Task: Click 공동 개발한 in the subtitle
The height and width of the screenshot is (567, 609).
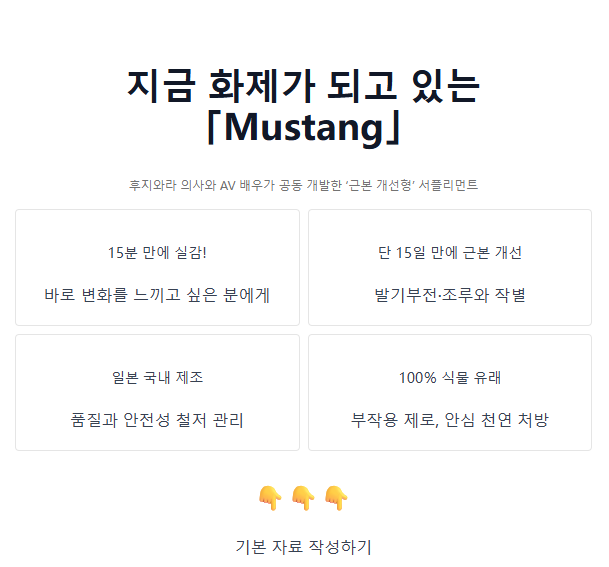Action: 310,185
